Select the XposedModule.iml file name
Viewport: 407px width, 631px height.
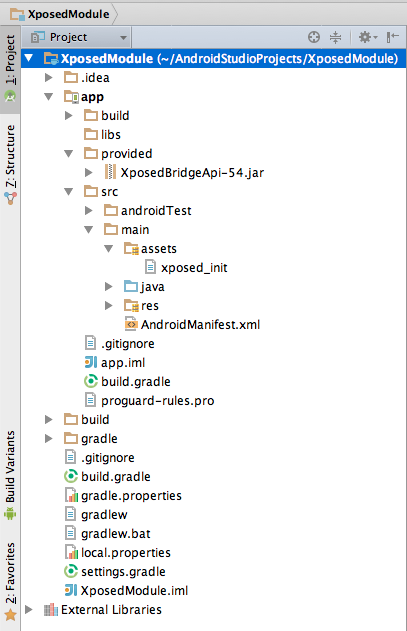[134, 590]
